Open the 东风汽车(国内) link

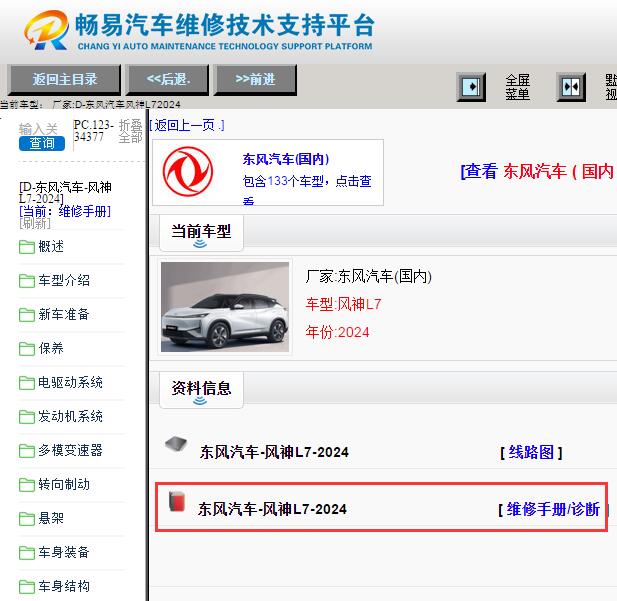coord(286,159)
